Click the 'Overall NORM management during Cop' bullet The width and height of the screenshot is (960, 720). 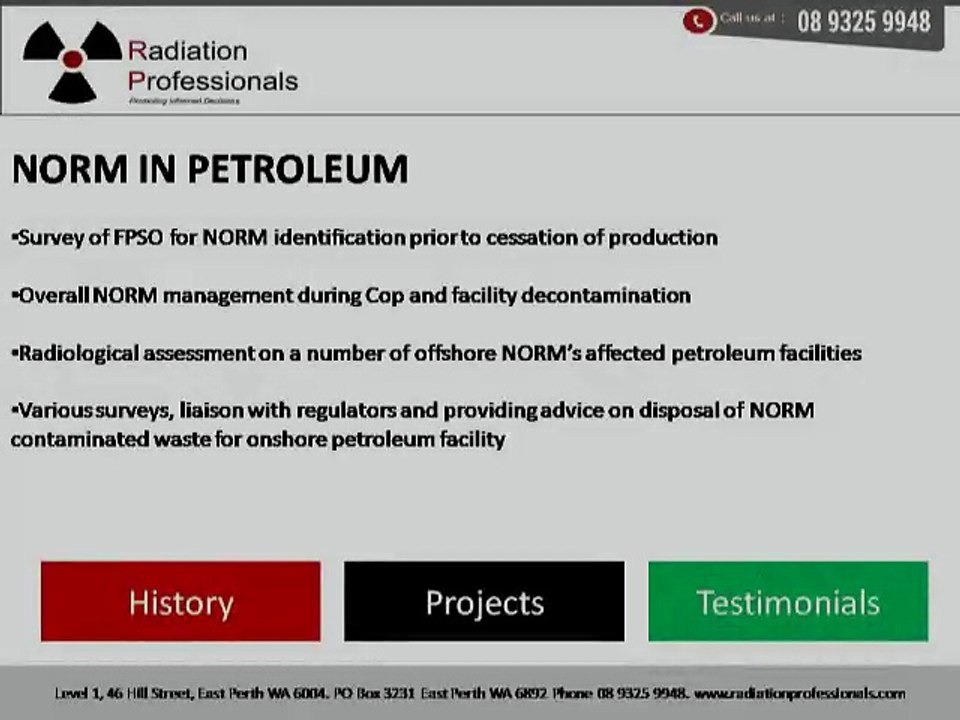tap(351, 296)
